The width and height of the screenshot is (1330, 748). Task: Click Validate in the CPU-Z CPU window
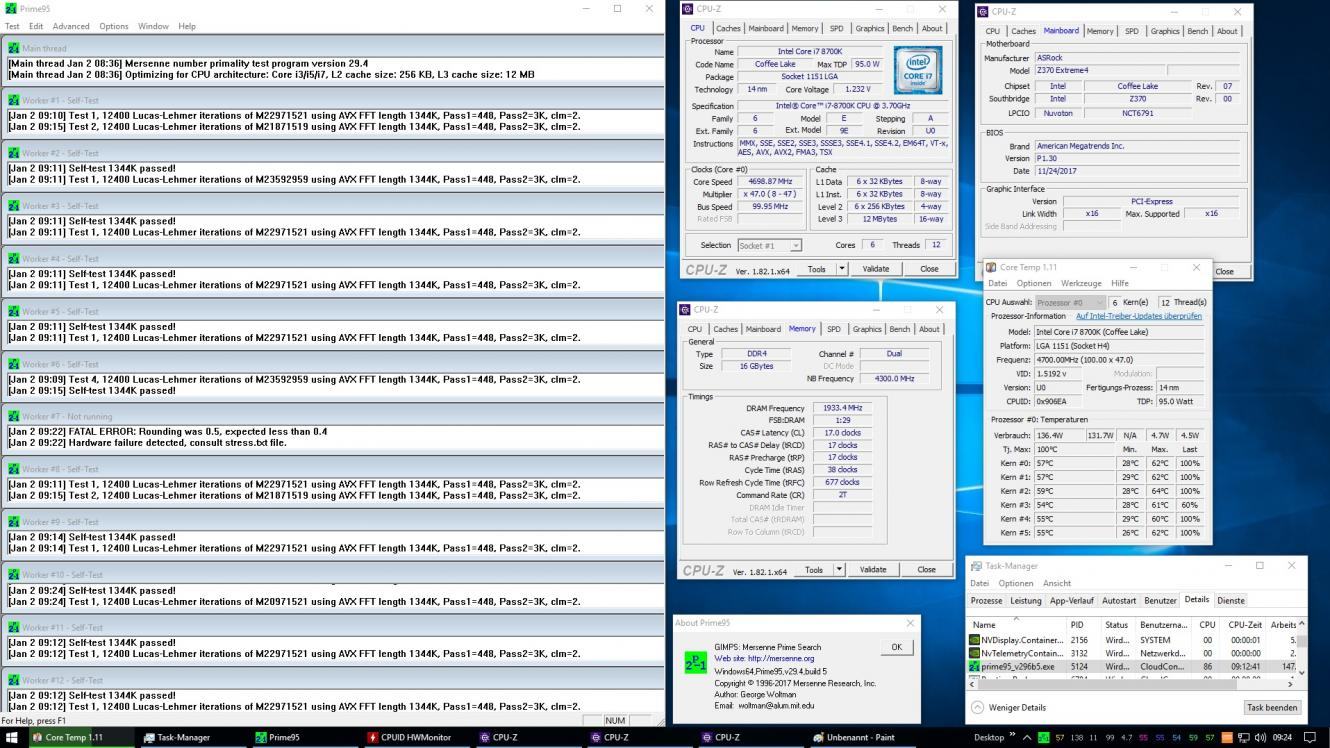coord(875,268)
